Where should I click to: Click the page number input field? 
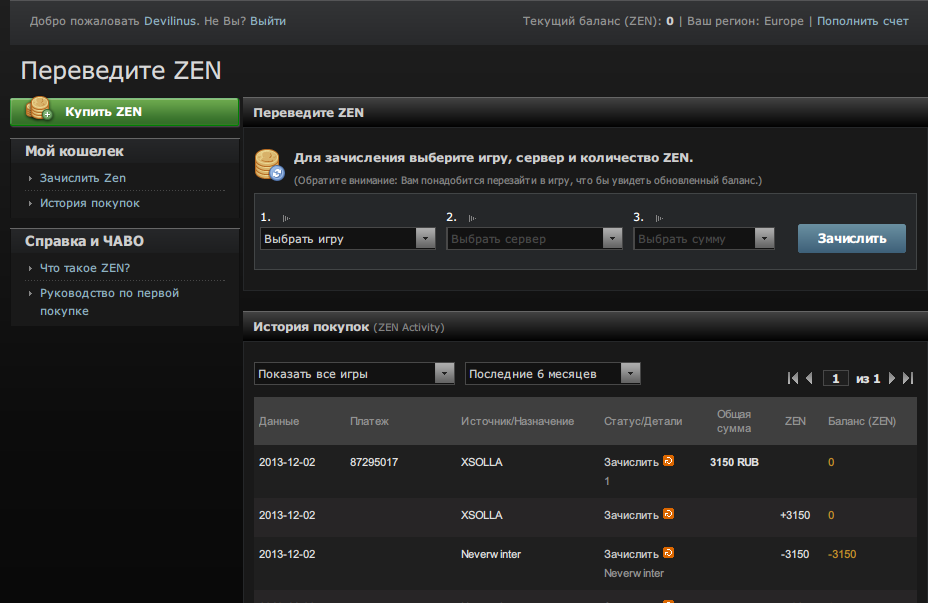836,378
